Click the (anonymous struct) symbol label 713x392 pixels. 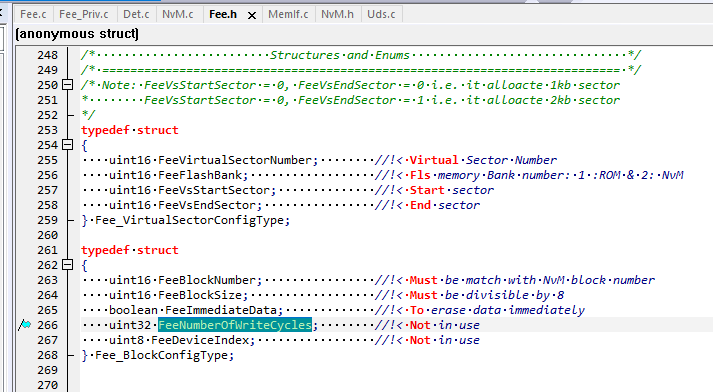click(77, 34)
